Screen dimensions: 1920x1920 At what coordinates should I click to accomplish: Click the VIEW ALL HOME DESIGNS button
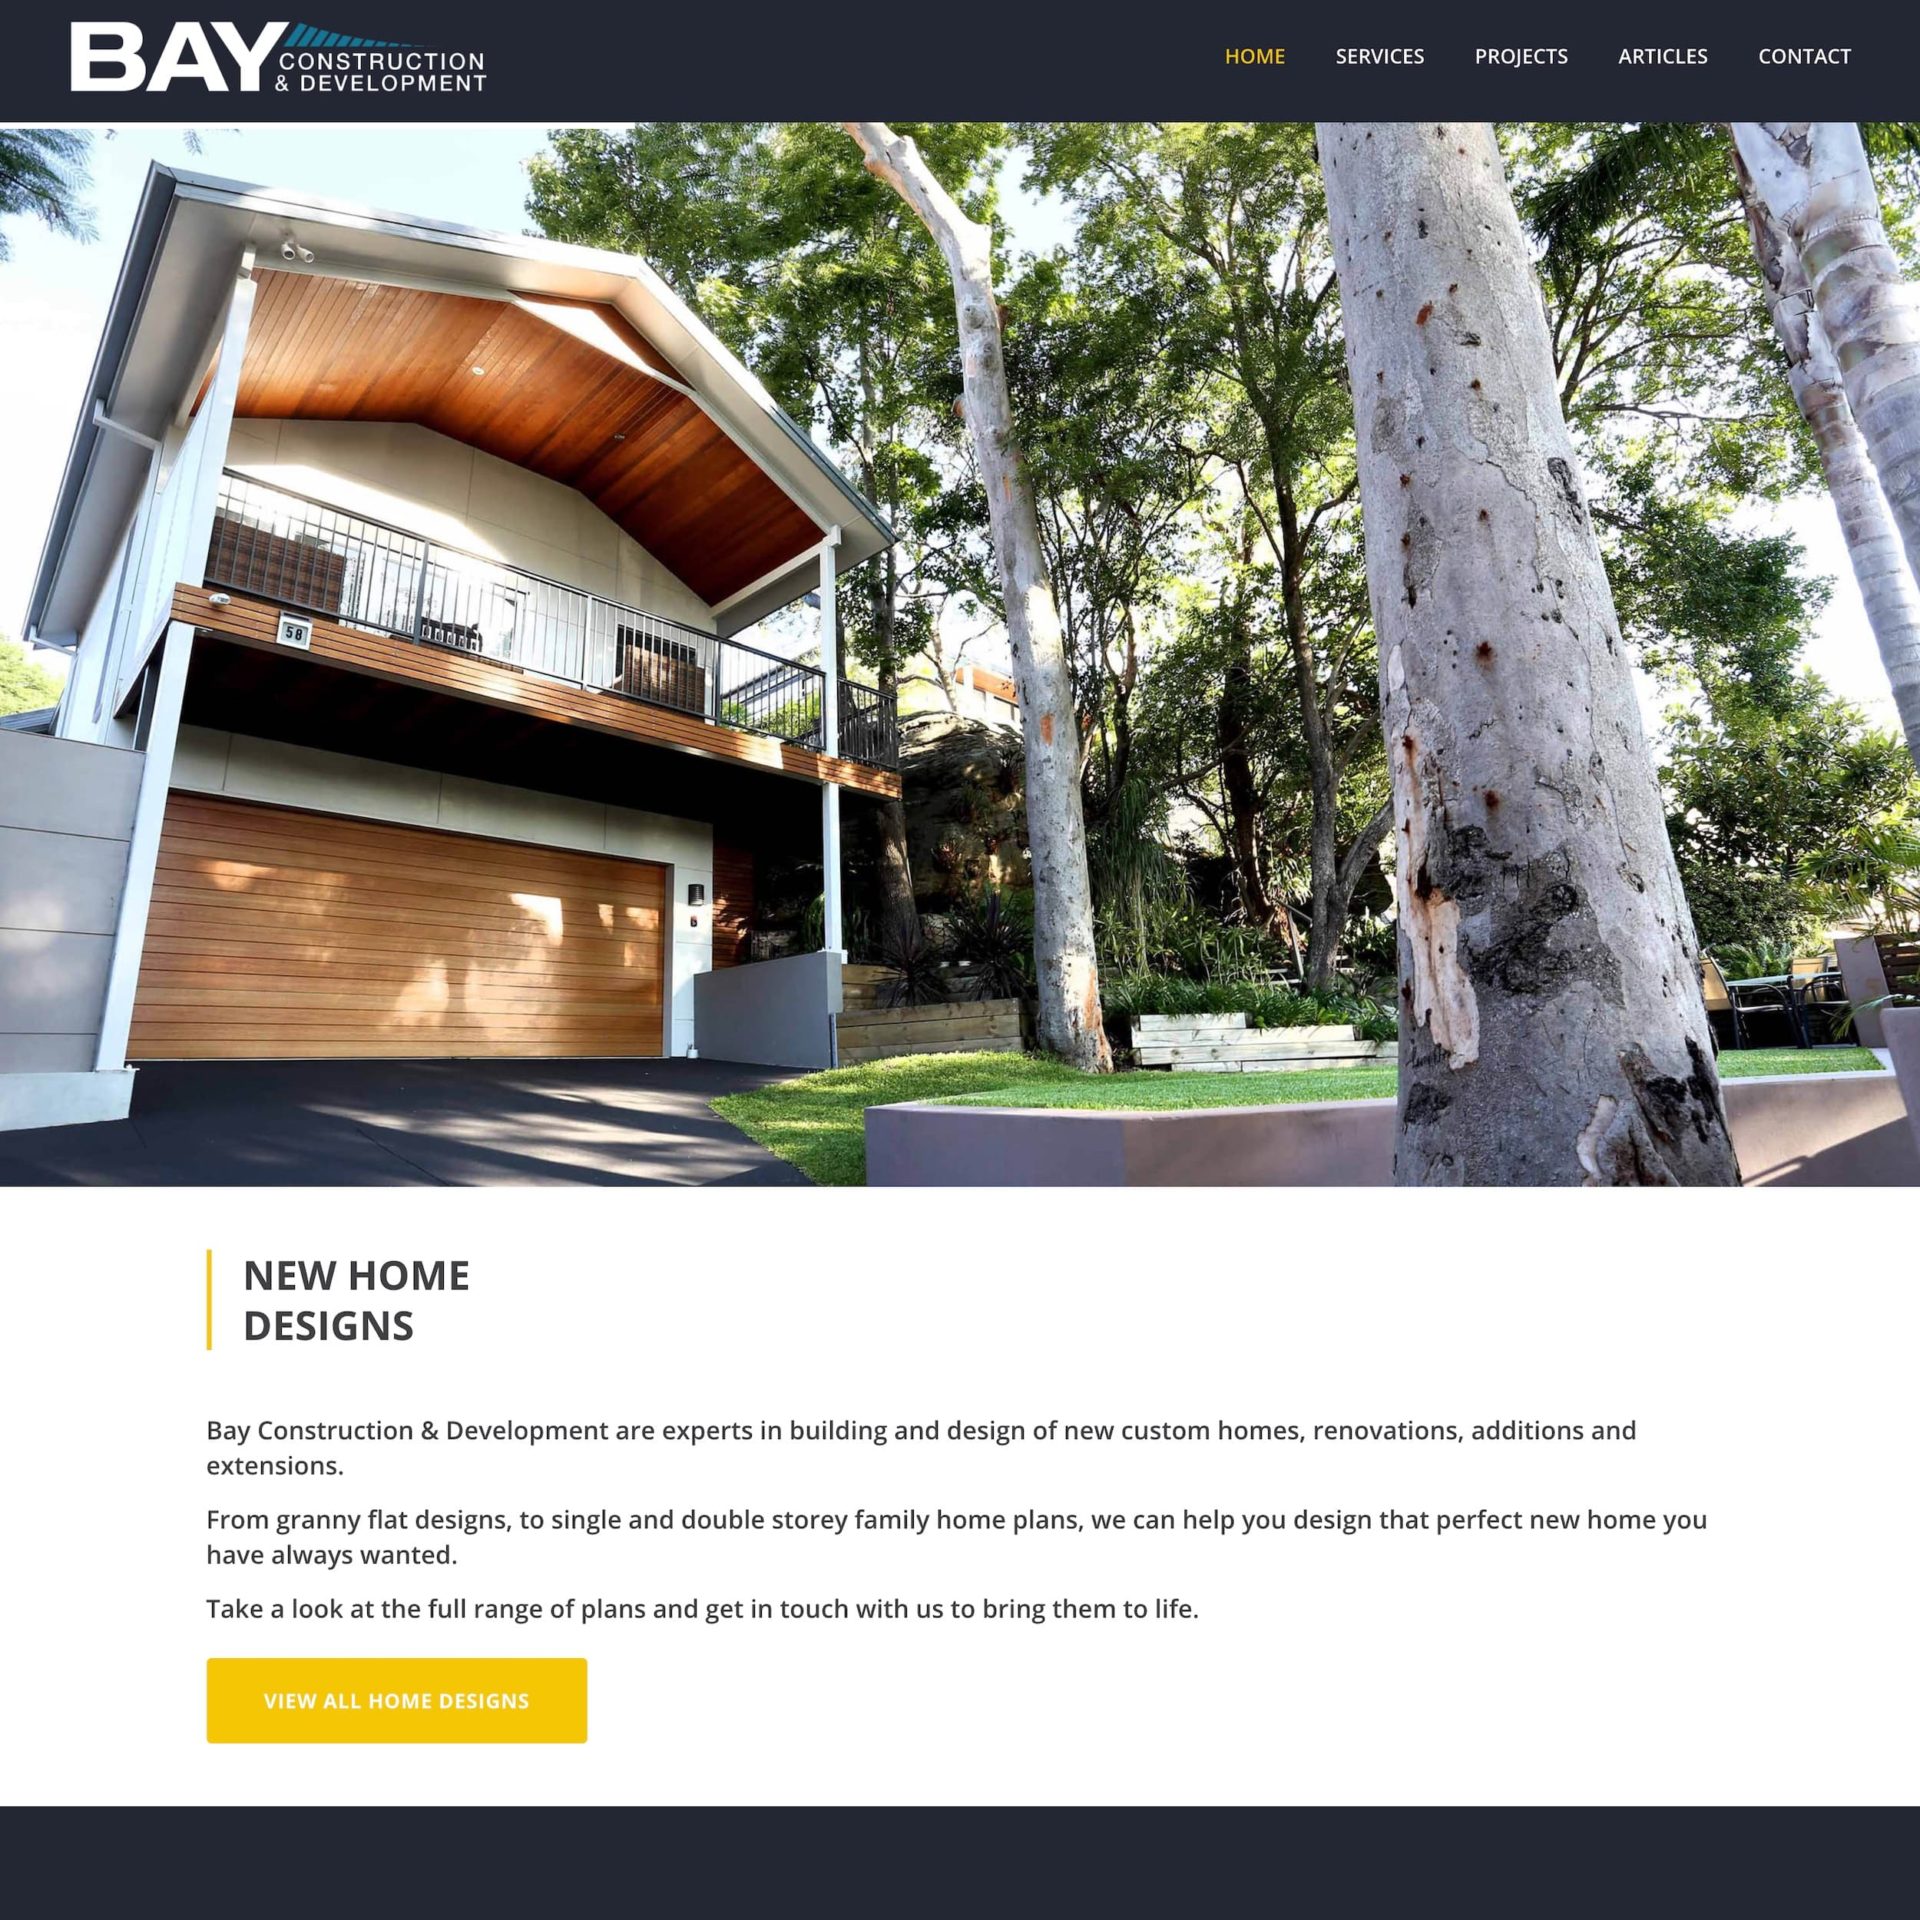click(x=396, y=1700)
